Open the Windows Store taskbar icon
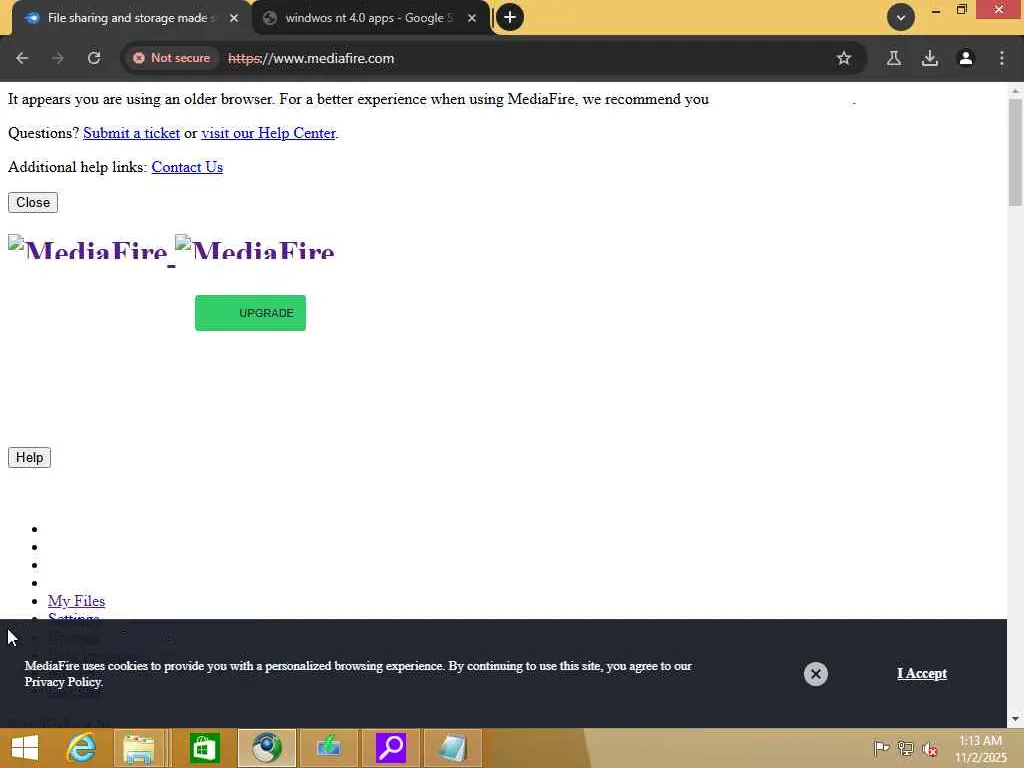 (x=204, y=748)
